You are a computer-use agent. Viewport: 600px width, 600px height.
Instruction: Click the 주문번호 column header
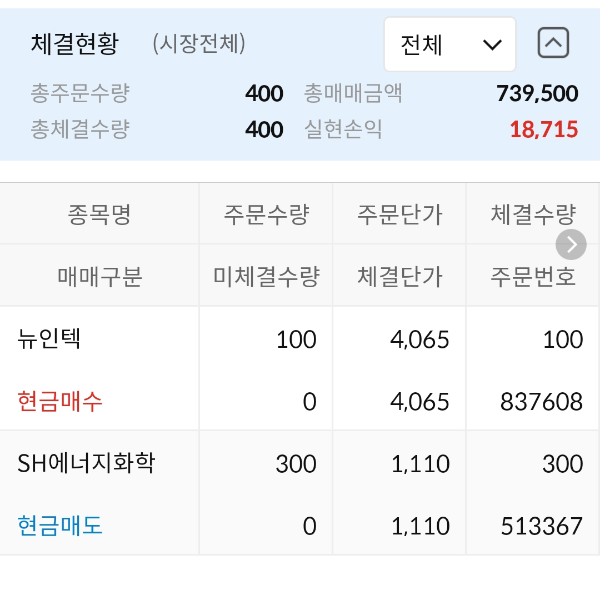point(533,276)
